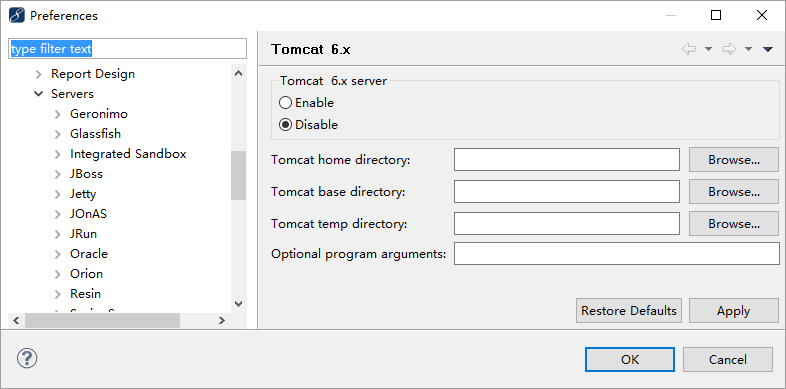Maximize the Preferences window
The width and height of the screenshot is (786, 389).
pos(716,16)
